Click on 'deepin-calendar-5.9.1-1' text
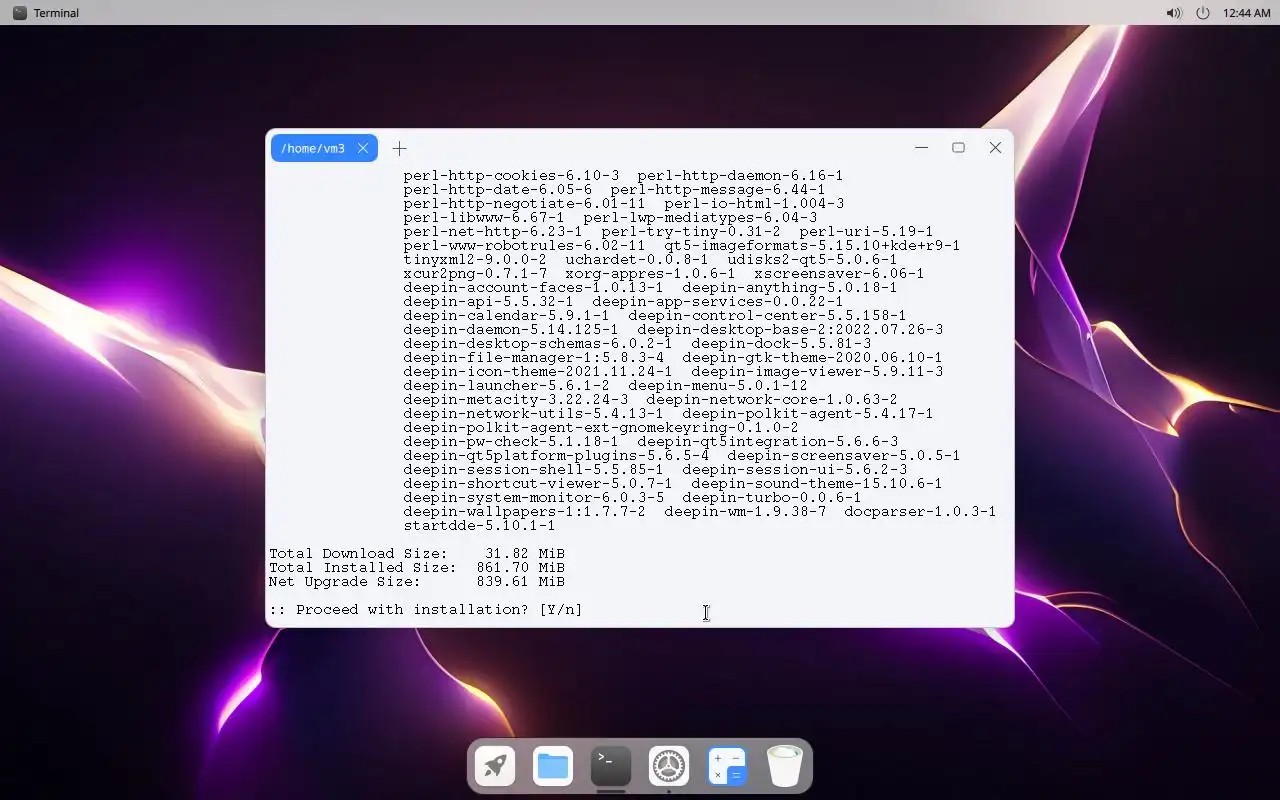 [507, 315]
